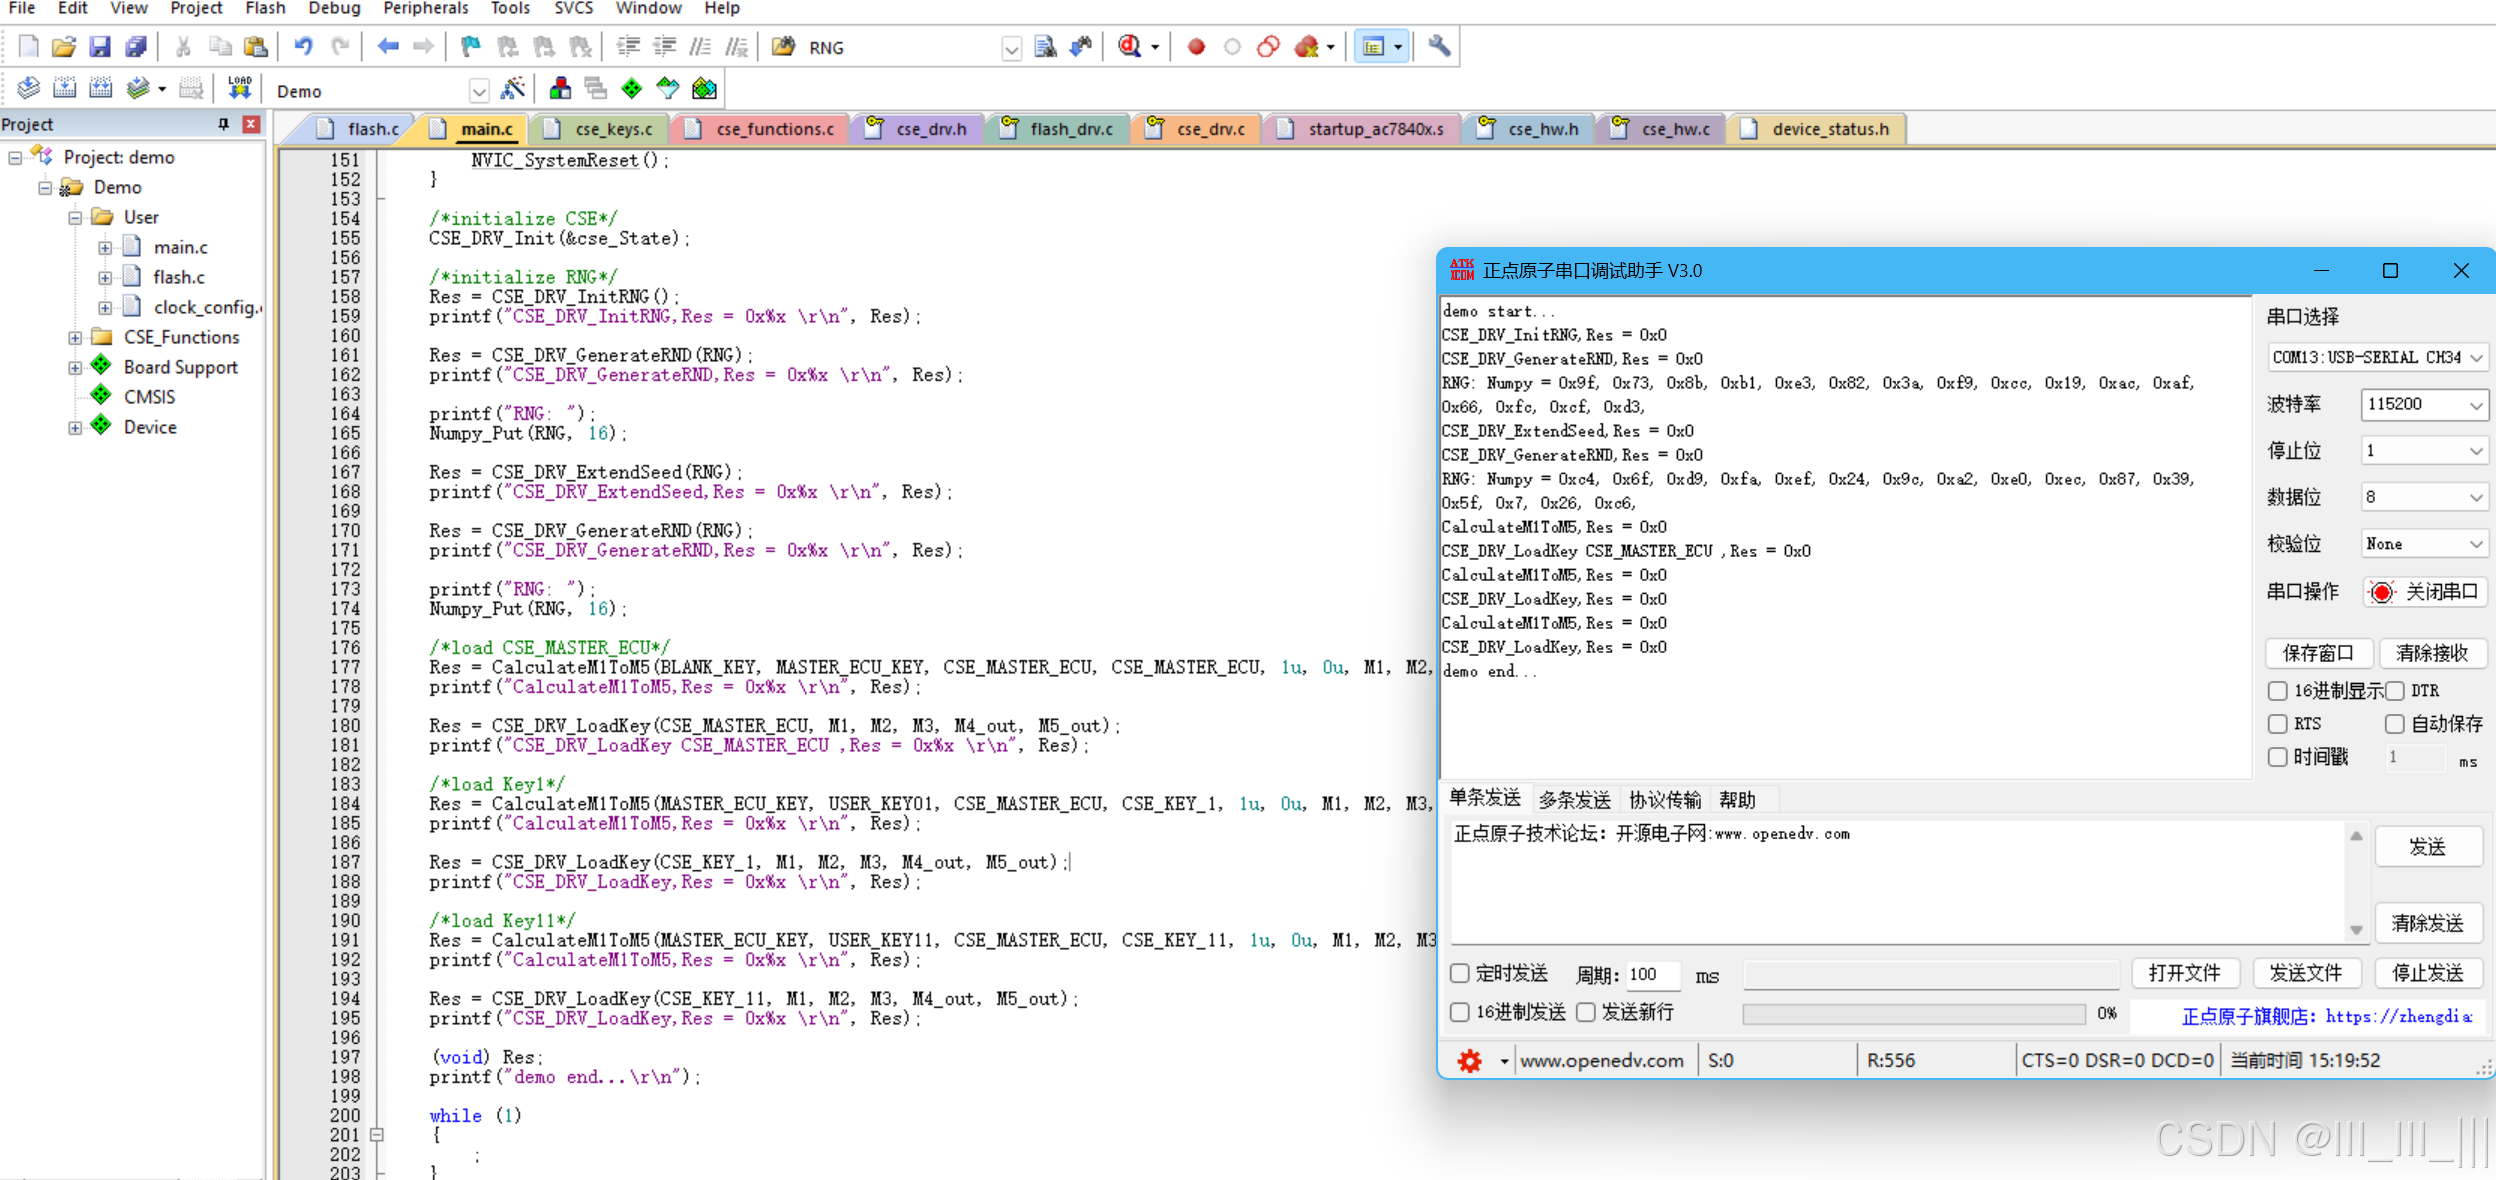Image resolution: width=2496 pixels, height=1180 pixels.
Task: Open Manage Run-Time Environment green diamond icon
Action: 631,89
